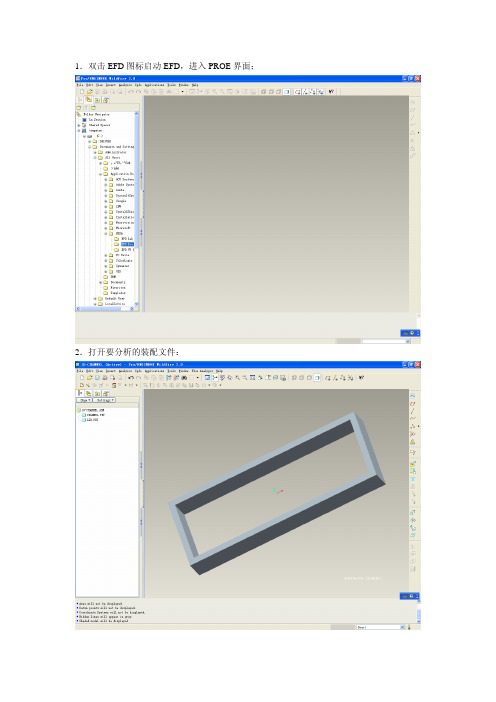Toggle Shading display mode in the assembly window
The width and height of the screenshot is (496, 702).
coord(317,378)
